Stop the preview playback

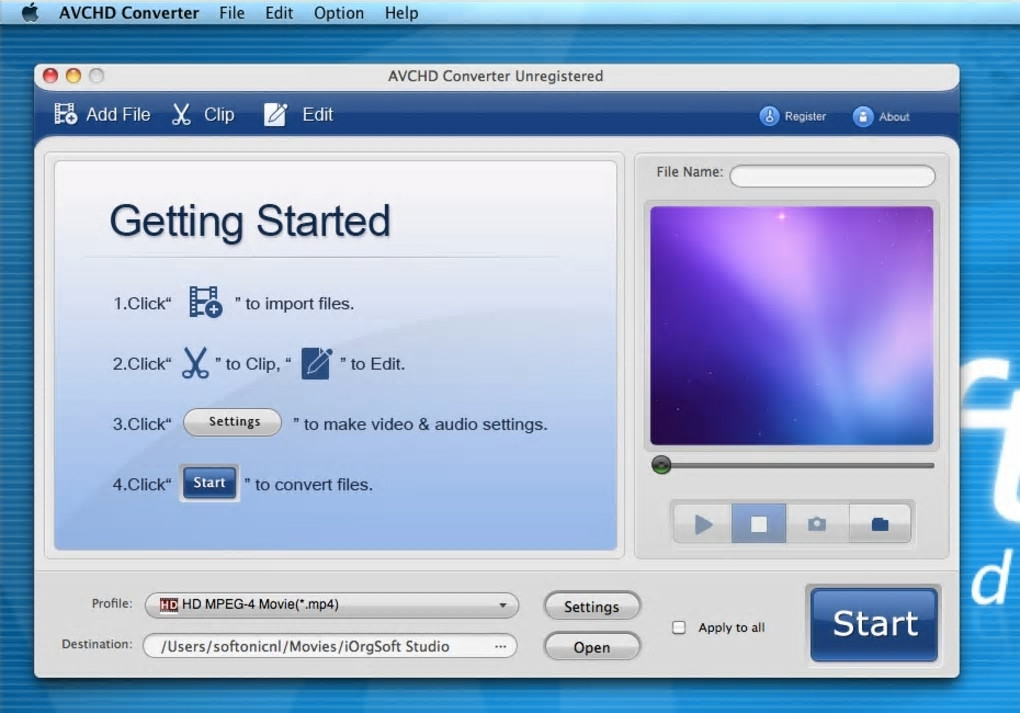pyautogui.click(x=758, y=524)
